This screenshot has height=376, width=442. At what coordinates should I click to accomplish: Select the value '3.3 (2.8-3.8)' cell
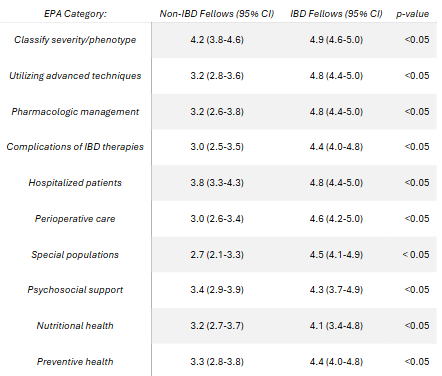pyautogui.click(x=217, y=362)
